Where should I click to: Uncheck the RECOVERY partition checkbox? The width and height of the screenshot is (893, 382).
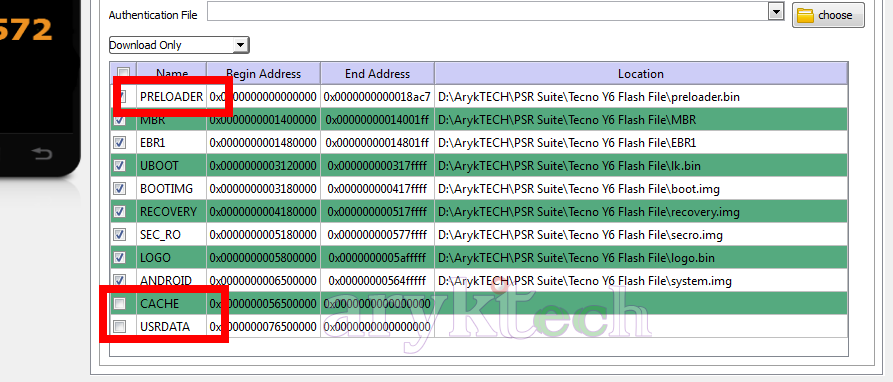[120, 211]
